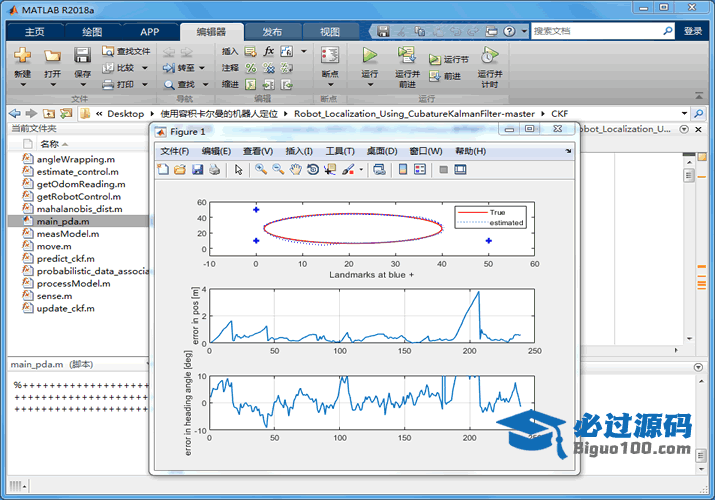This screenshot has height=500, width=715.
Task: Switch to the APP ribbon tab
Action: pyautogui.click(x=150, y=31)
